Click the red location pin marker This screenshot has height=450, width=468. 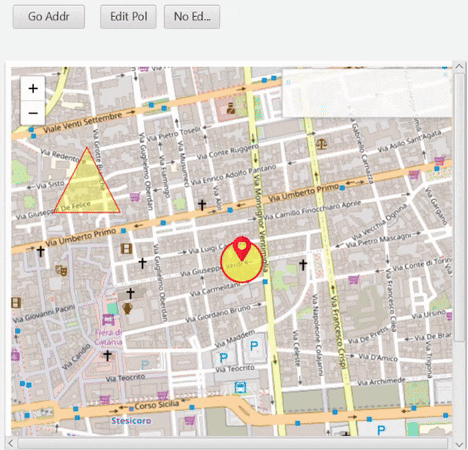coord(242,248)
